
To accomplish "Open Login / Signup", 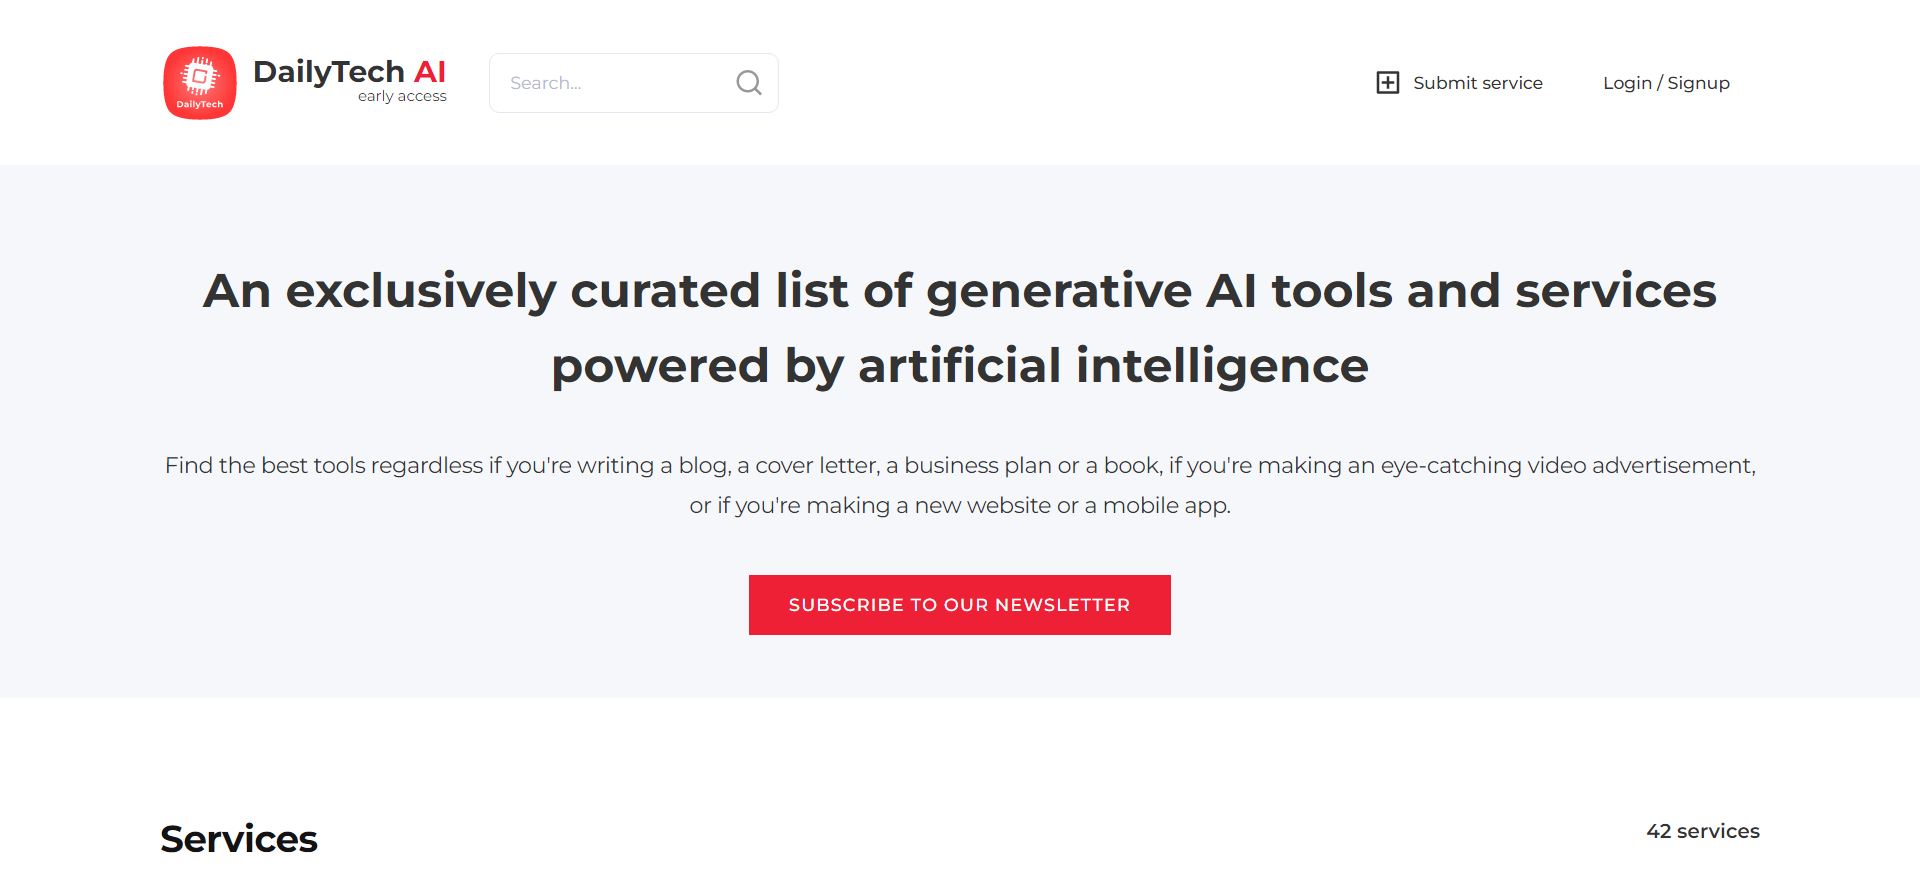I will click(x=1666, y=83).
